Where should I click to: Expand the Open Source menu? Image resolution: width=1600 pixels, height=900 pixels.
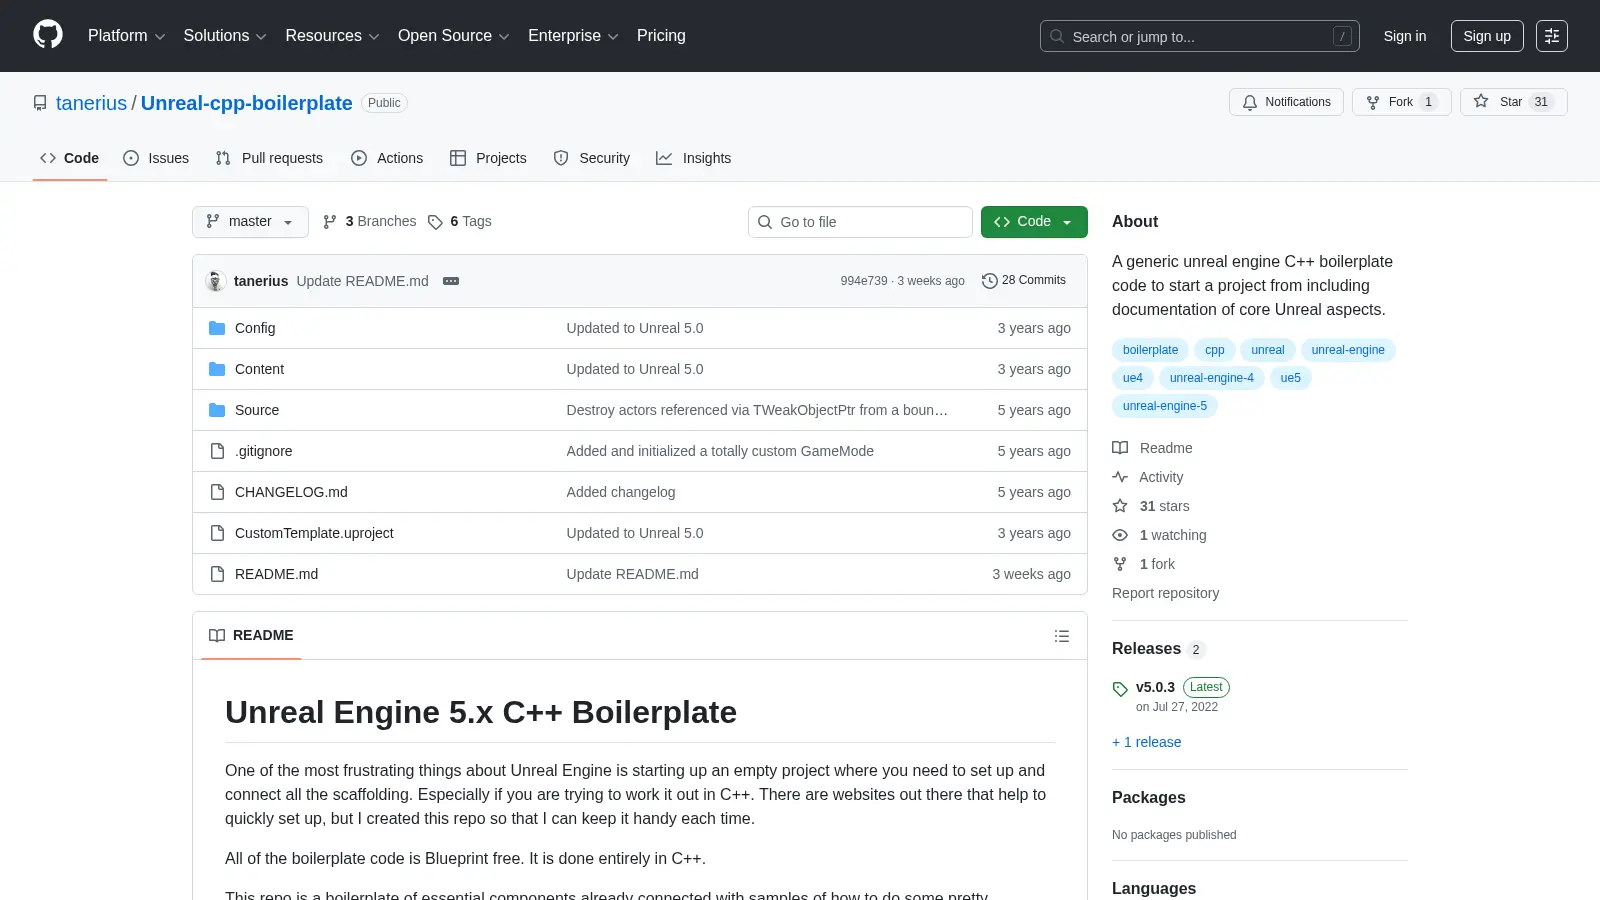[x=454, y=36]
